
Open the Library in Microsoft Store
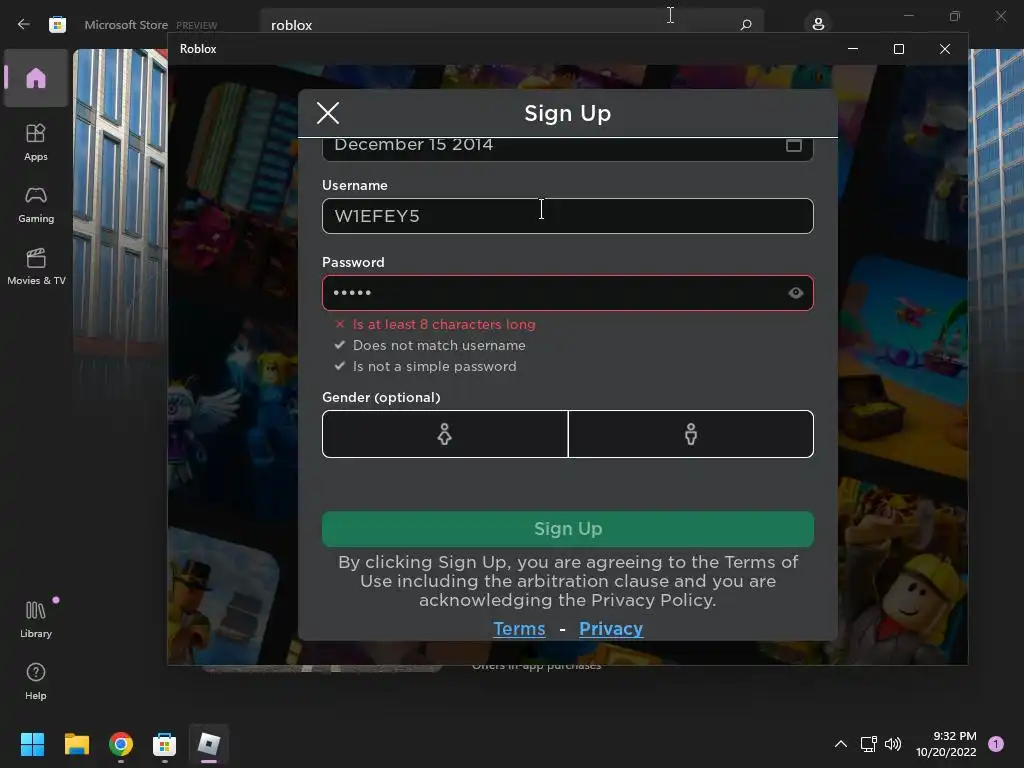(x=36, y=619)
